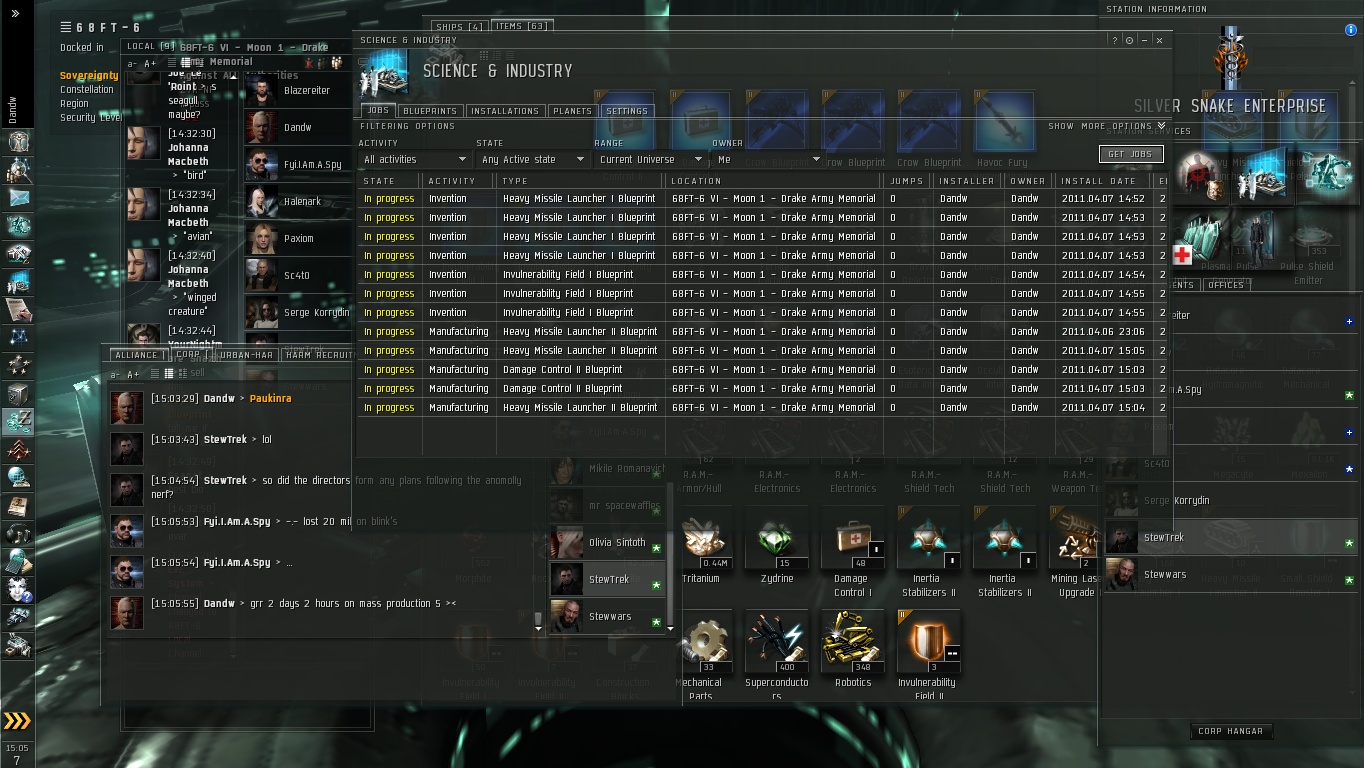Open the Jukebox headphones icon
The height and width of the screenshot is (768, 1364).
[18, 535]
